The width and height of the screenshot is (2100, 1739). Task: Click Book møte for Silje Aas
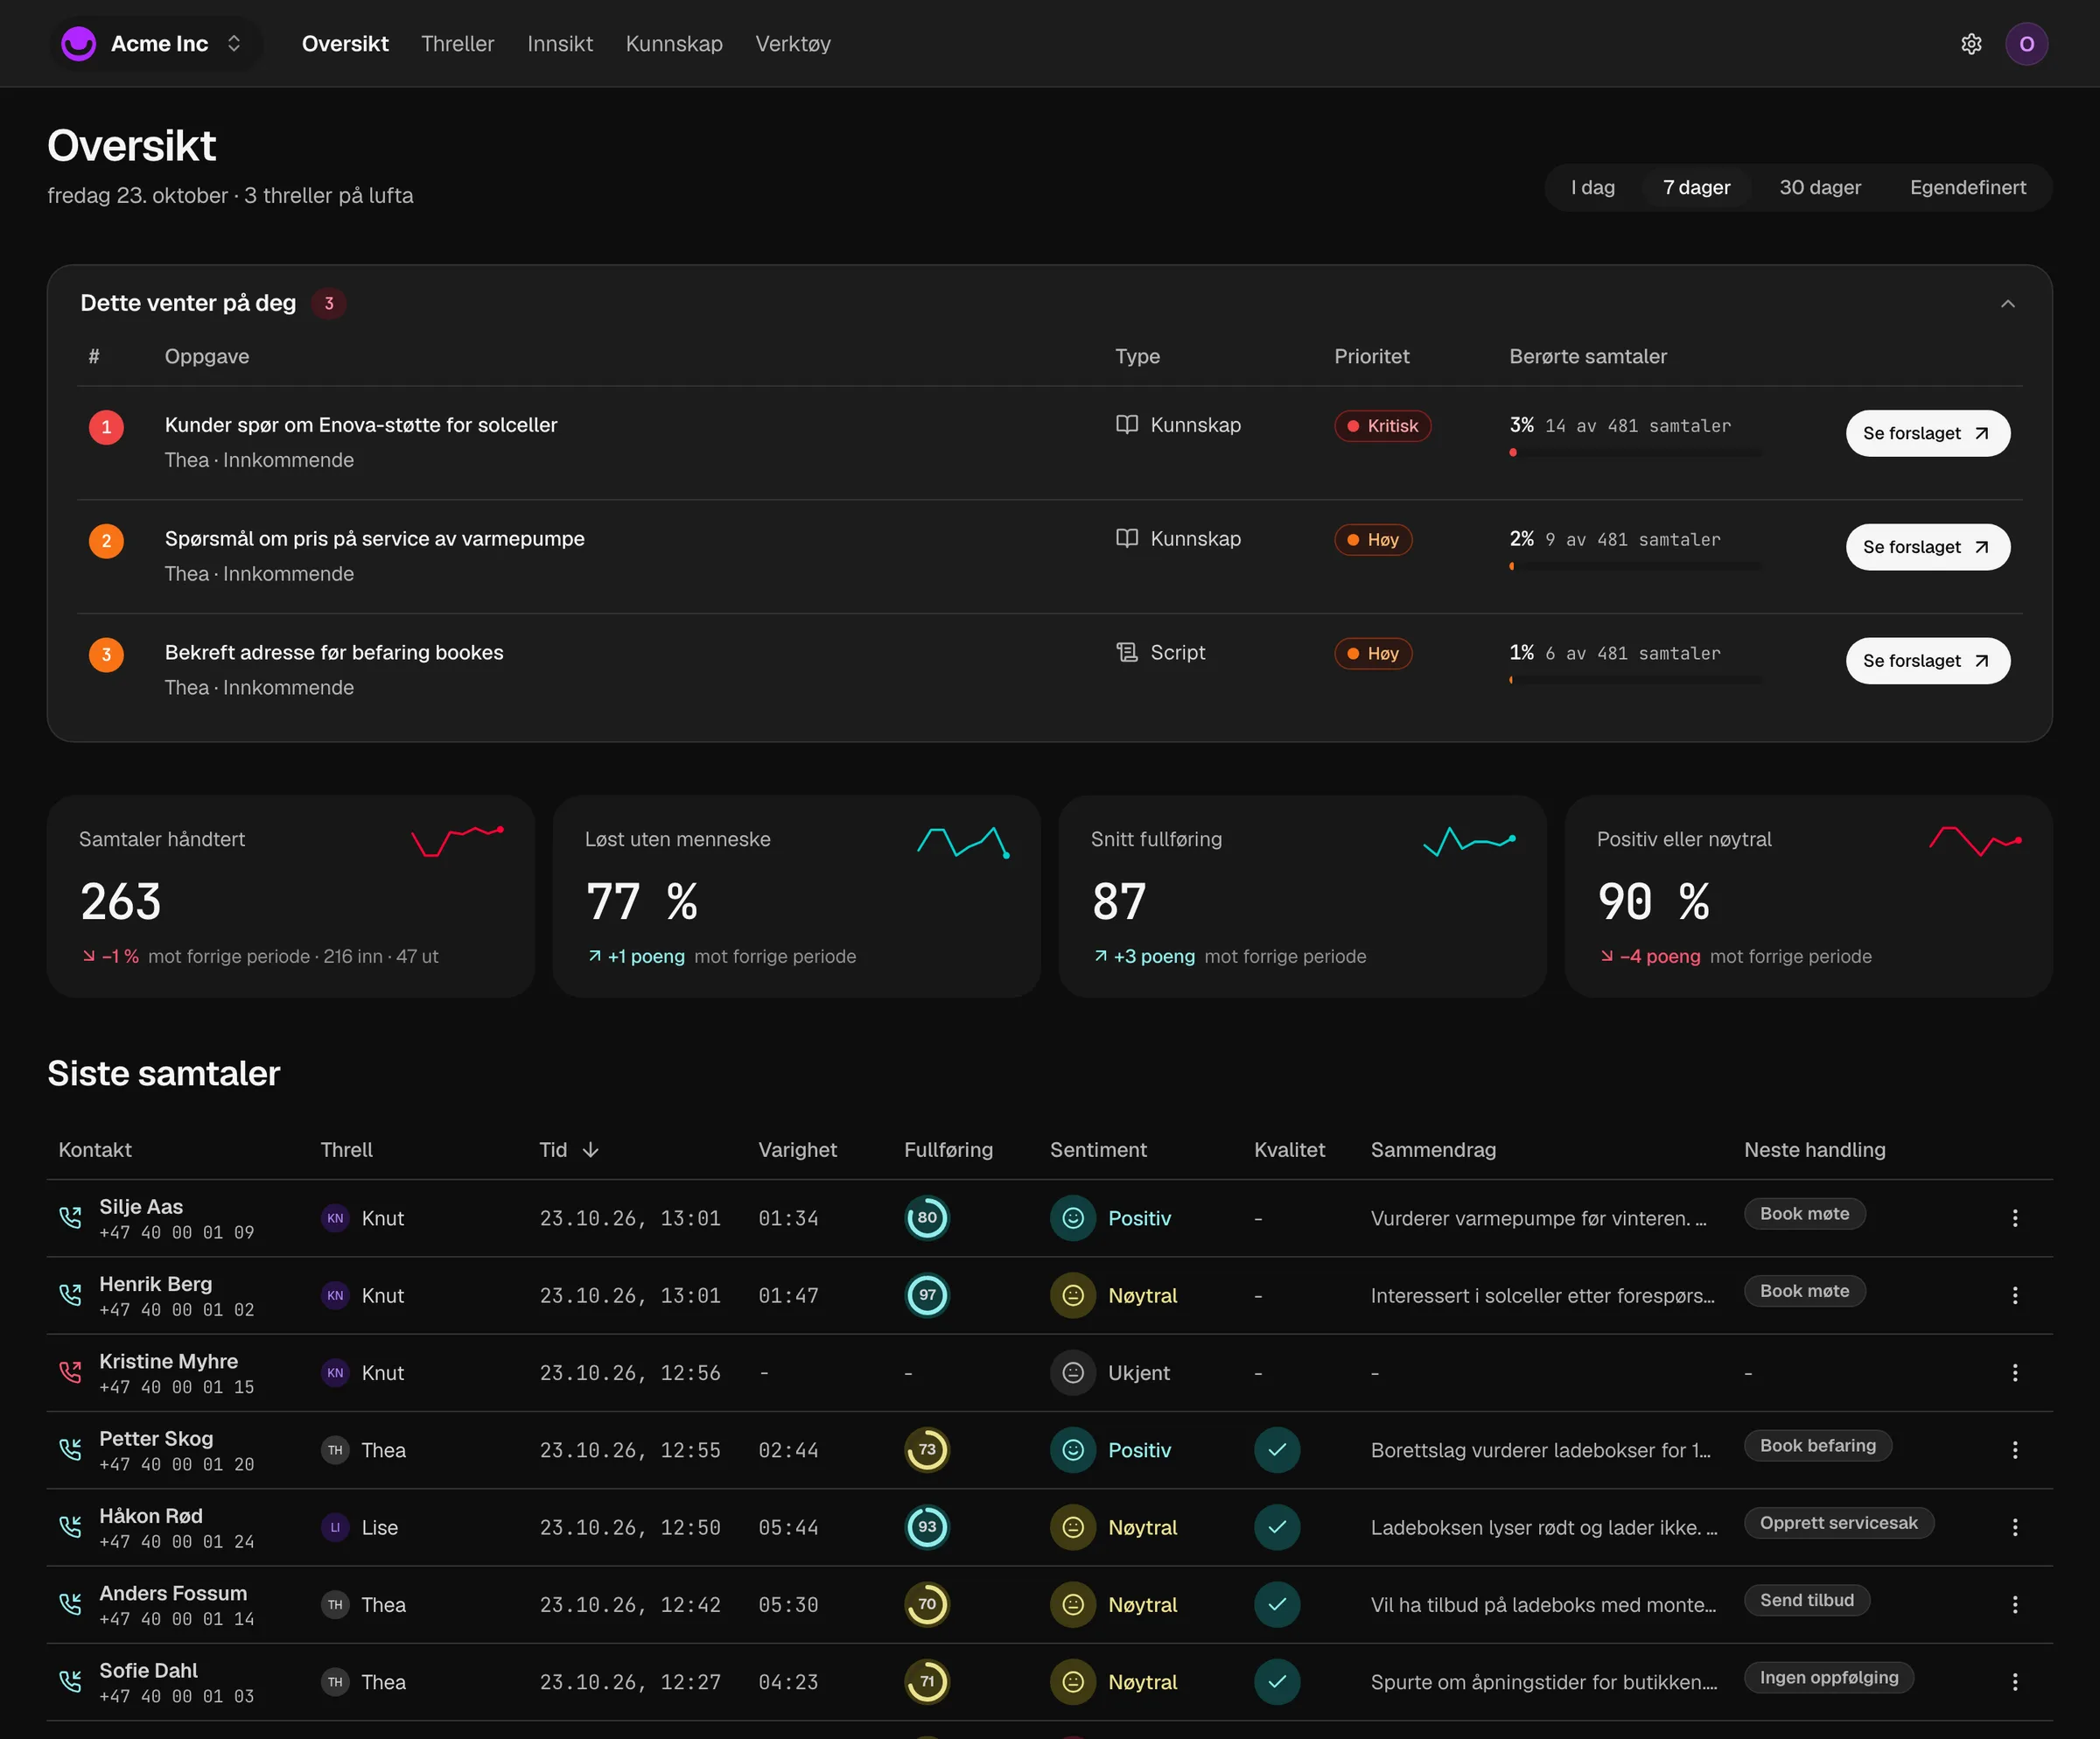(1804, 1214)
